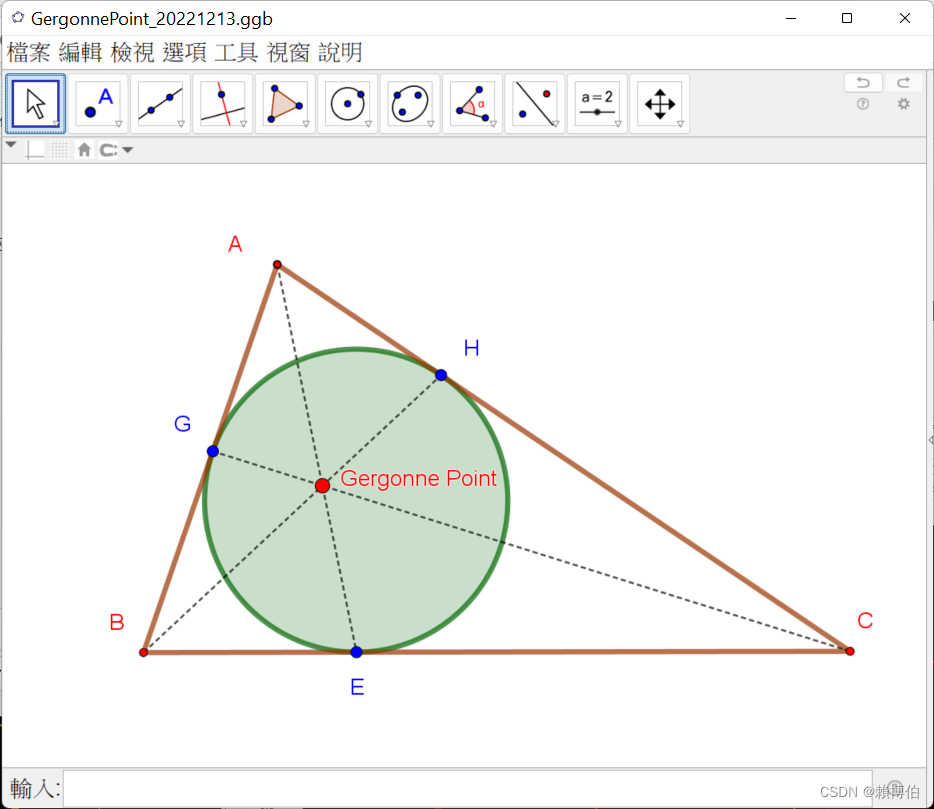Select the Angle measurement tool

coord(472,102)
